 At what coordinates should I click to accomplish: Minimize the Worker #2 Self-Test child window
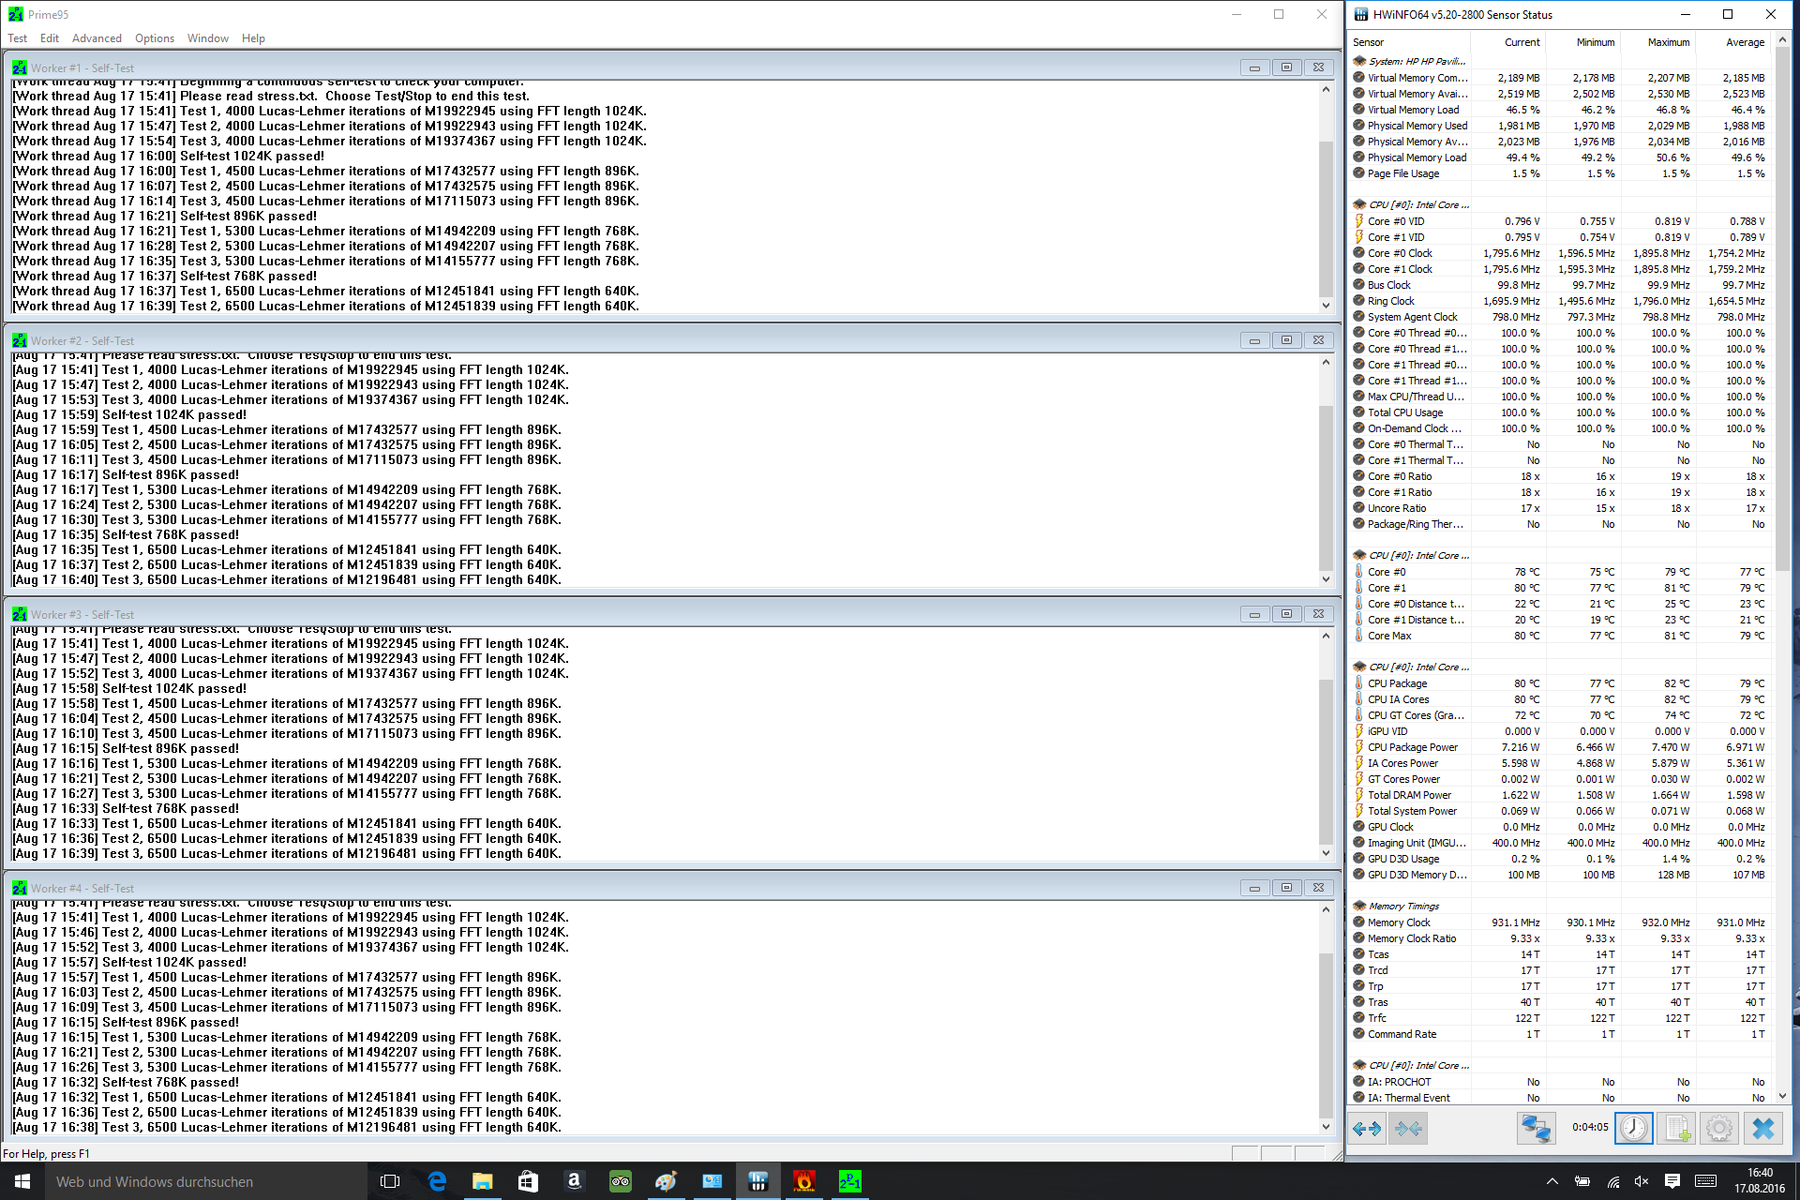(1254, 340)
